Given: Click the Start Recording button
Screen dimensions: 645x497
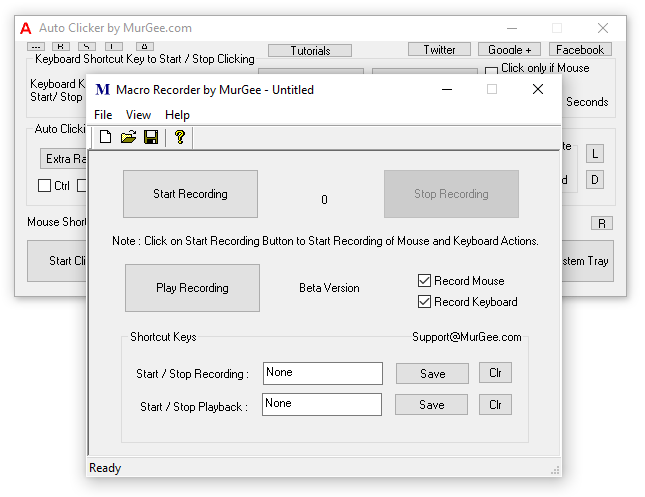Looking at the screenshot, I should (190, 194).
